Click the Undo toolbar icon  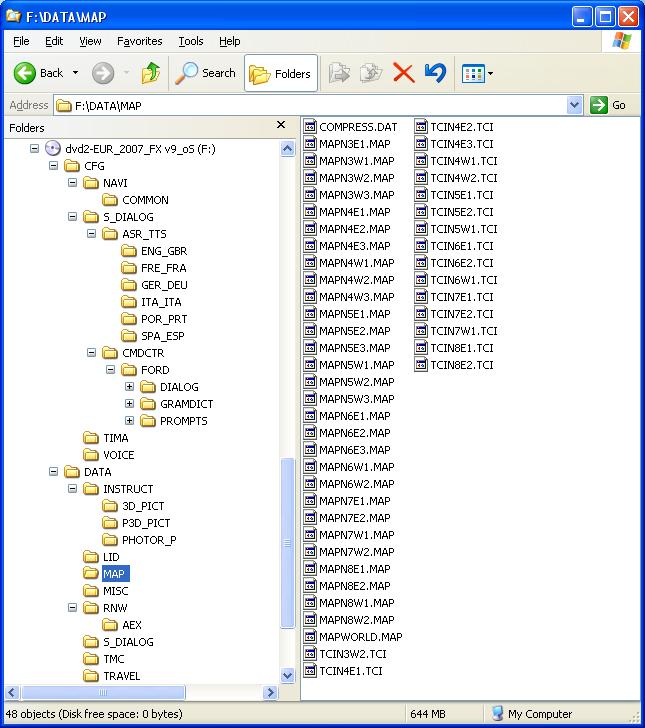click(x=434, y=73)
